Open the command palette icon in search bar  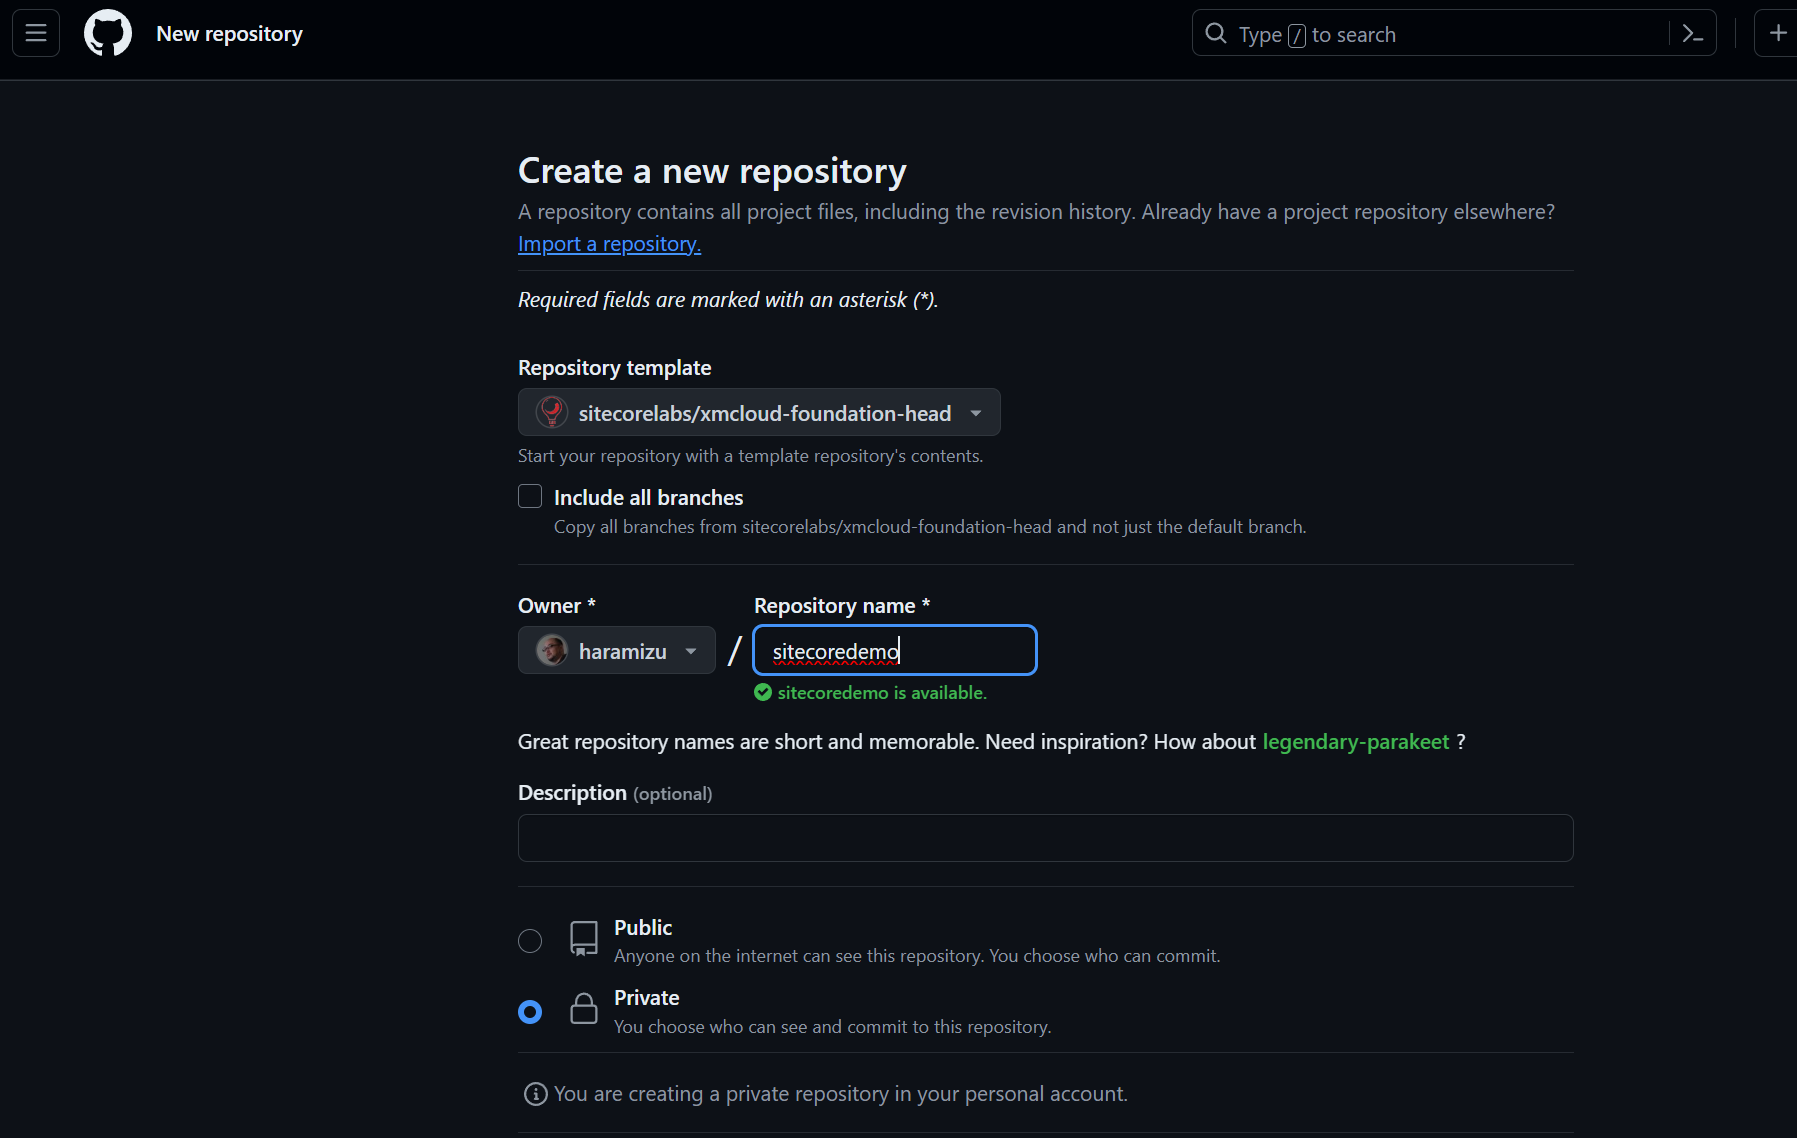pos(1692,34)
